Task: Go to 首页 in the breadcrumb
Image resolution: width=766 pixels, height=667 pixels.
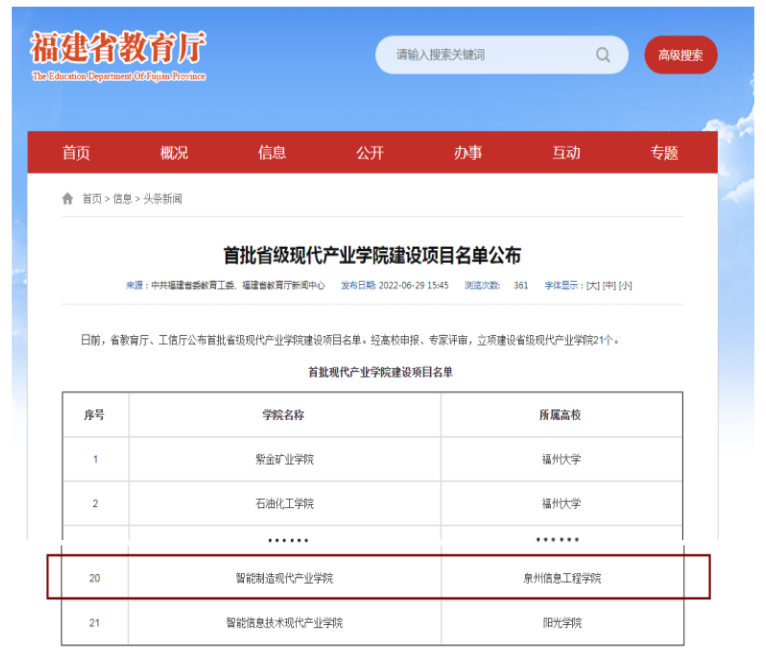Action: click(x=92, y=198)
